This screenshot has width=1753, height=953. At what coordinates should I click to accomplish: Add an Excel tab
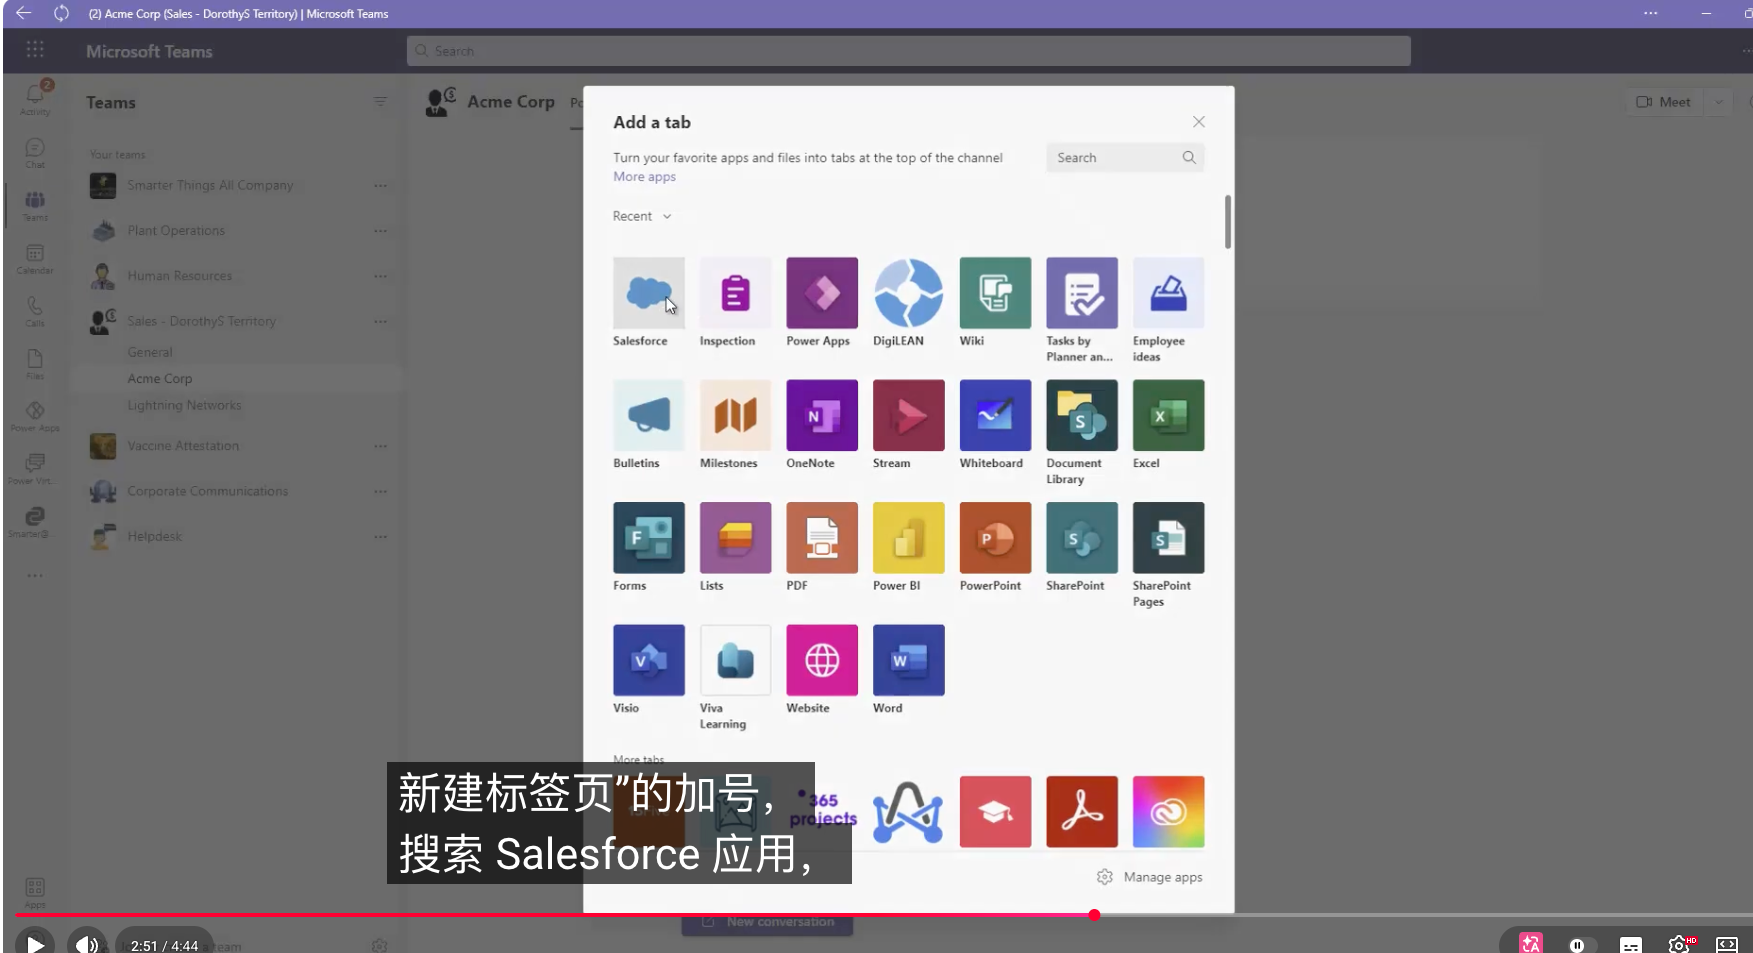tap(1169, 415)
